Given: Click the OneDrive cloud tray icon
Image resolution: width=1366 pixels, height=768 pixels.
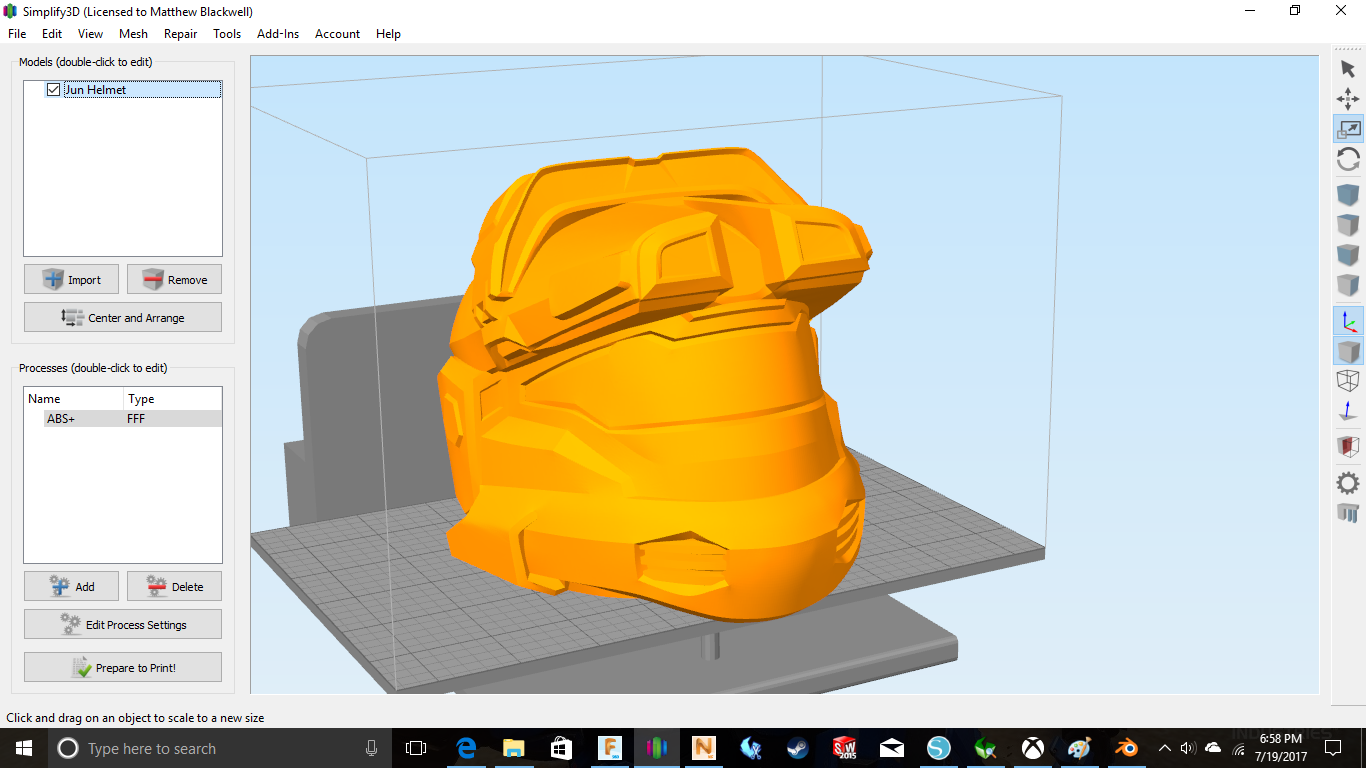Looking at the screenshot, I should pyautogui.click(x=1213, y=748).
